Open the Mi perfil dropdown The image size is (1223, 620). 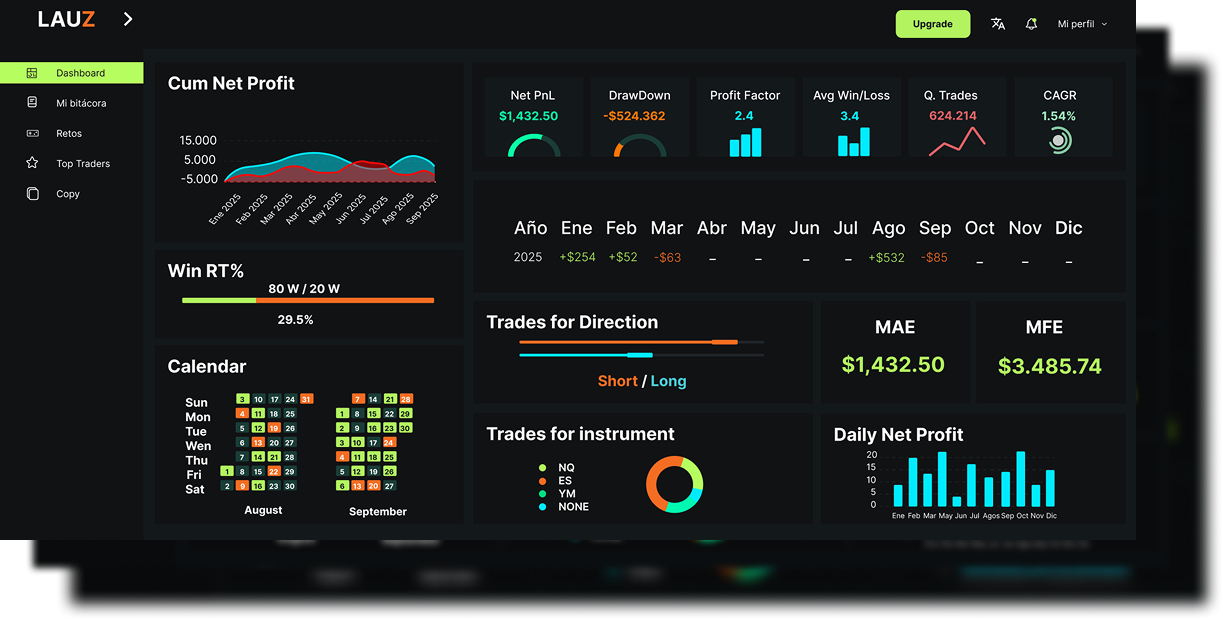pyautogui.click(x=1081, y=23)
